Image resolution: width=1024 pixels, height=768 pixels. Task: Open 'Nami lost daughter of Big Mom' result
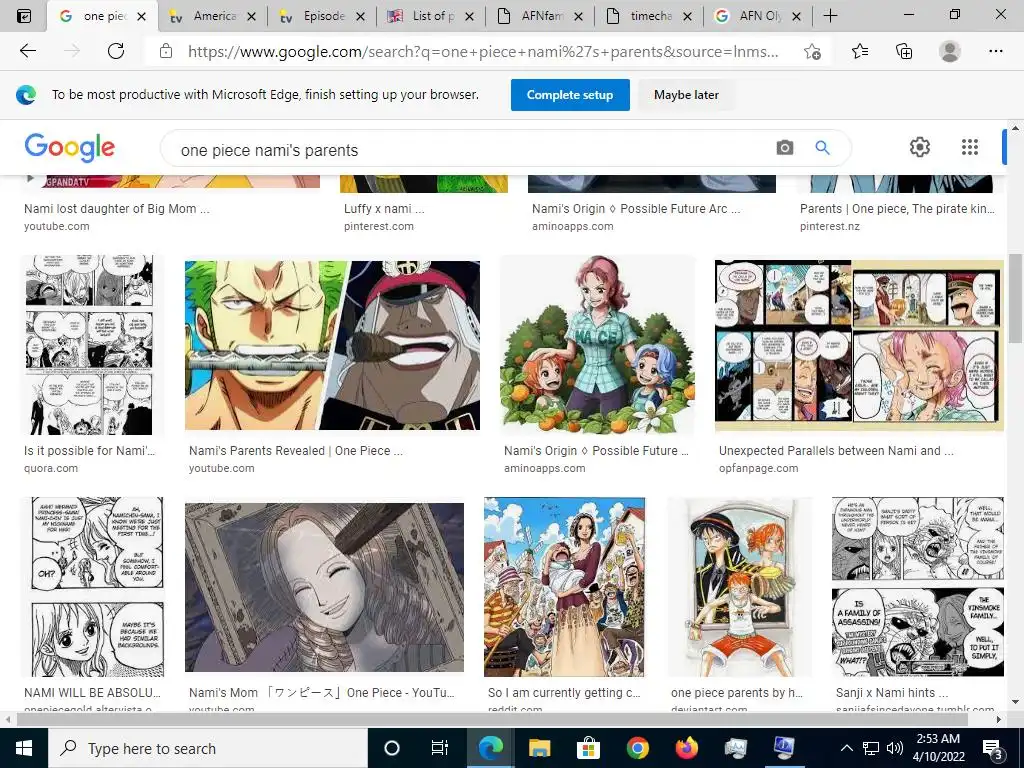click(116, 209)
